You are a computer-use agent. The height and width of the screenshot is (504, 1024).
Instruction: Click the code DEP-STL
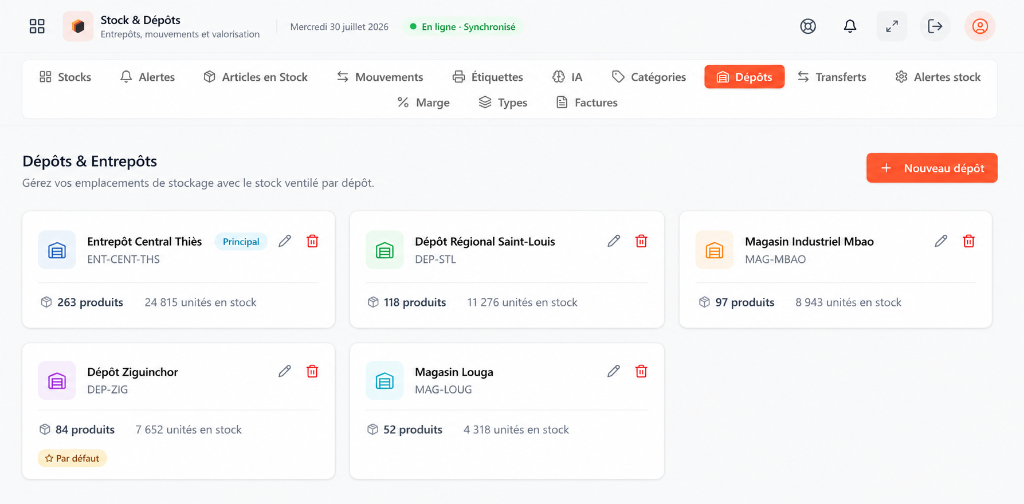coord(436,259)
